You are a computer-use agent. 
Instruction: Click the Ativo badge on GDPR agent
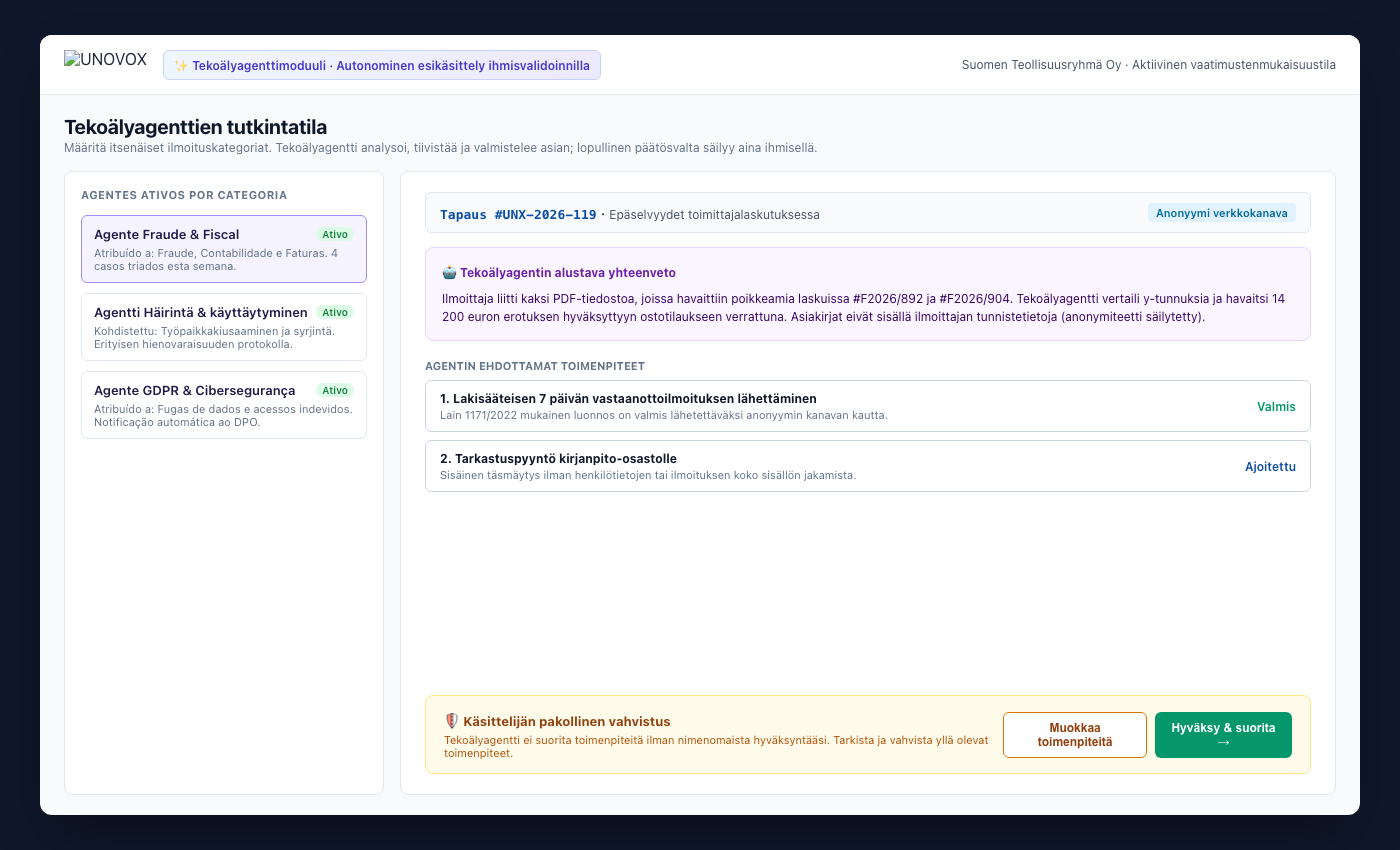pos(335,390)
